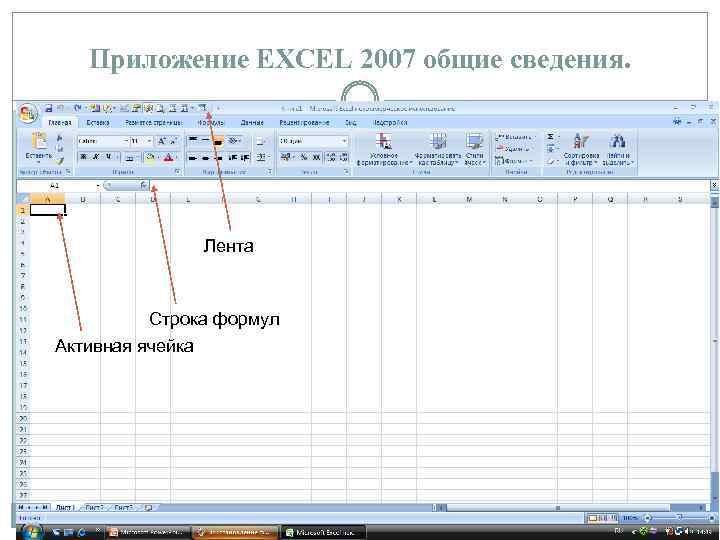
Task: Toggle underline Ч formatting
Action: (108, 157)
